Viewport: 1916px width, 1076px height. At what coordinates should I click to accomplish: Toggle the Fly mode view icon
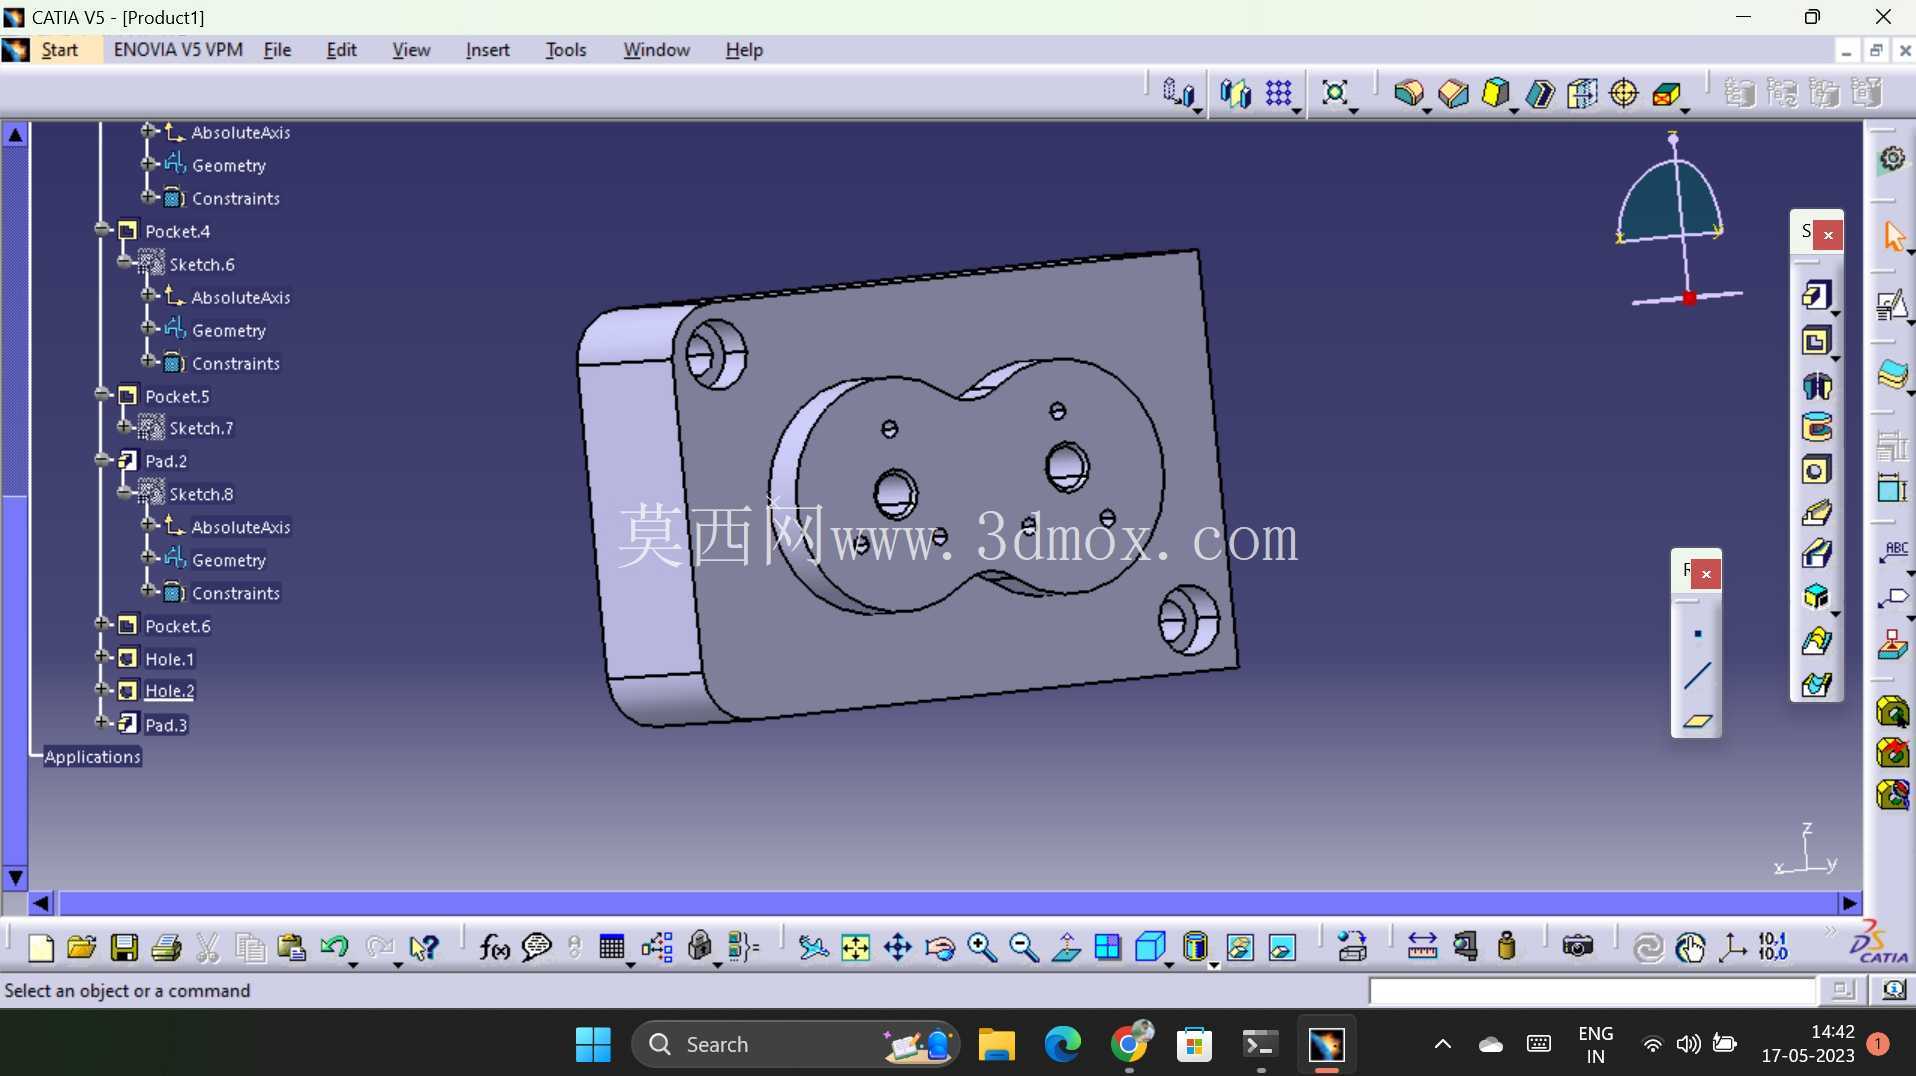point(813,947)
